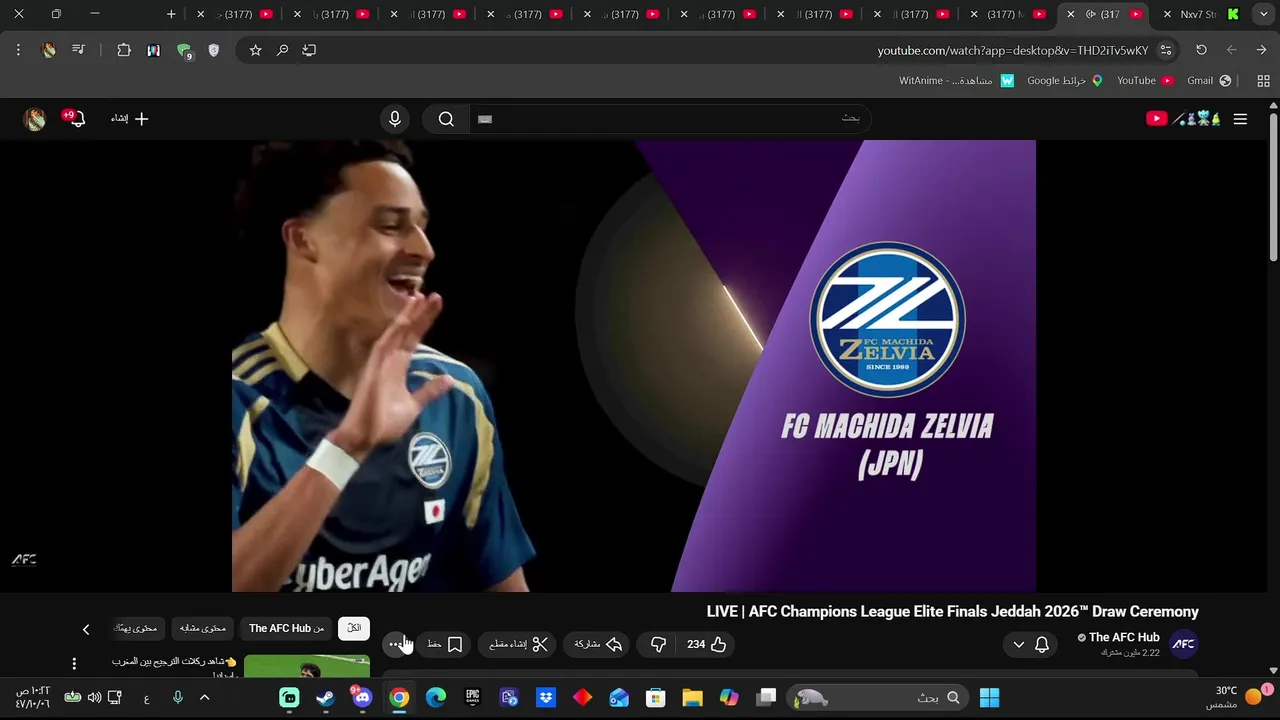Viewport: 1280px width, 720px height.
Task: View site information icon in address bar
Action: [1166, 50]
